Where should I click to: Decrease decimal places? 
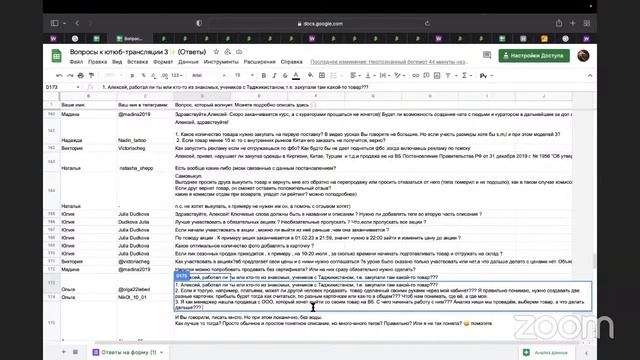pos(153,76)
